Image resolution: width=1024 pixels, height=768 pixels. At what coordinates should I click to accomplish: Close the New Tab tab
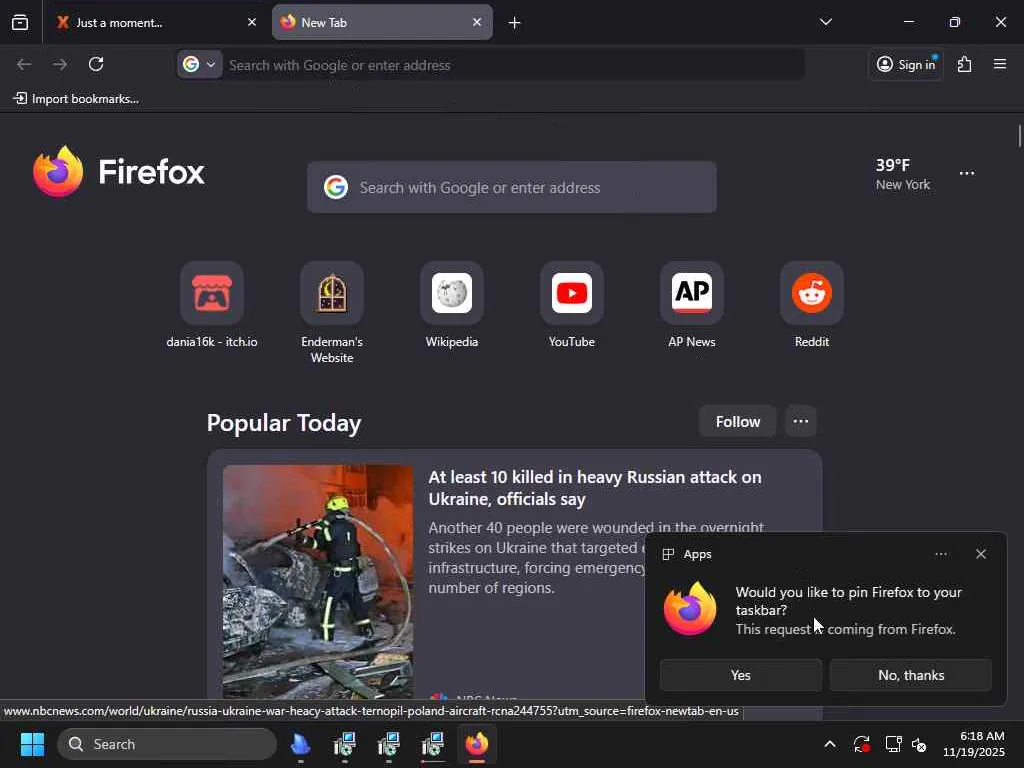pyautogui.click(x=477, y=22)
